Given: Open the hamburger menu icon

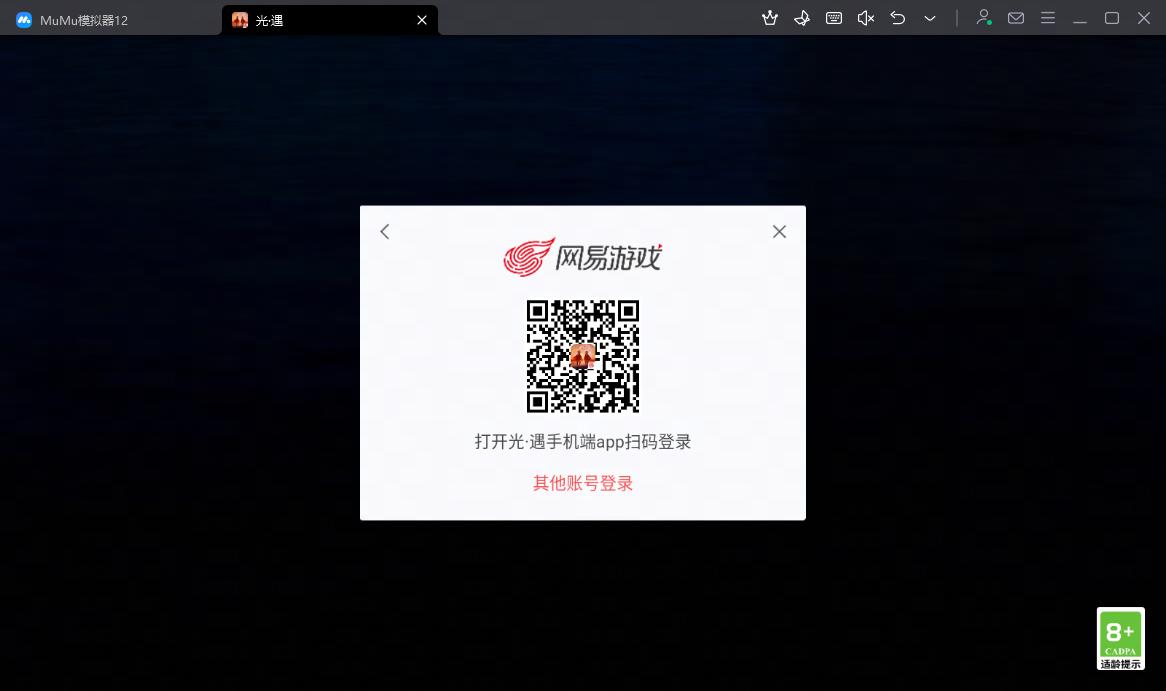Looking at the screenshot, I should point(1048,18).
